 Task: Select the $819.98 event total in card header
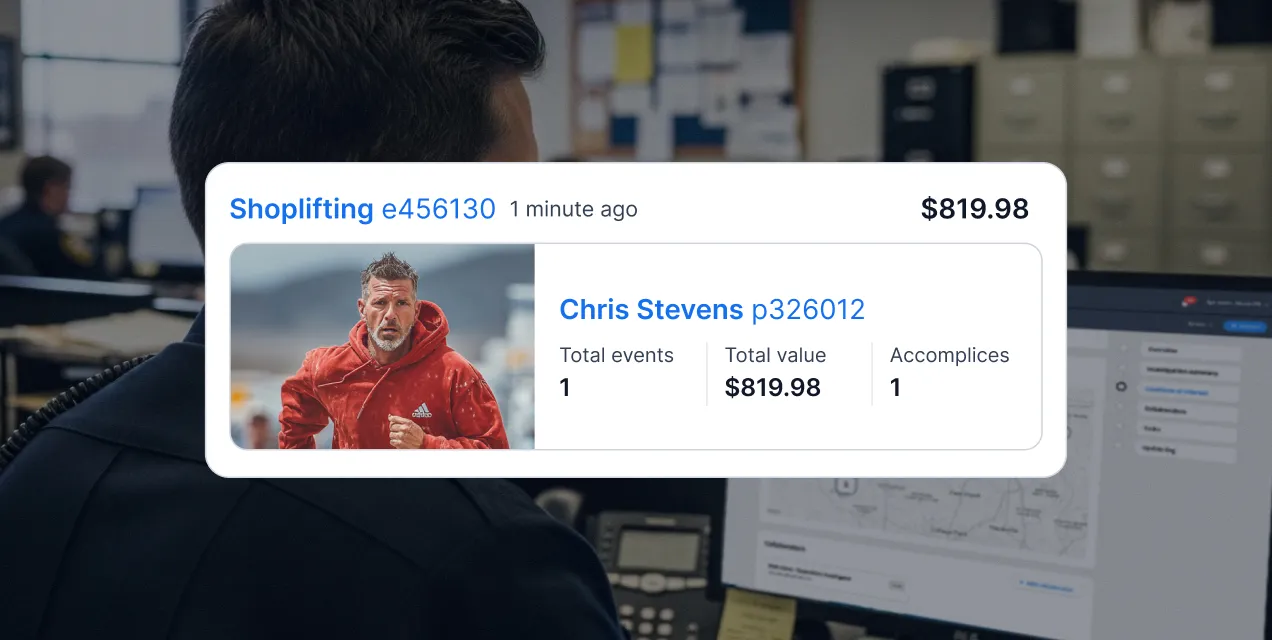point(975,209)
